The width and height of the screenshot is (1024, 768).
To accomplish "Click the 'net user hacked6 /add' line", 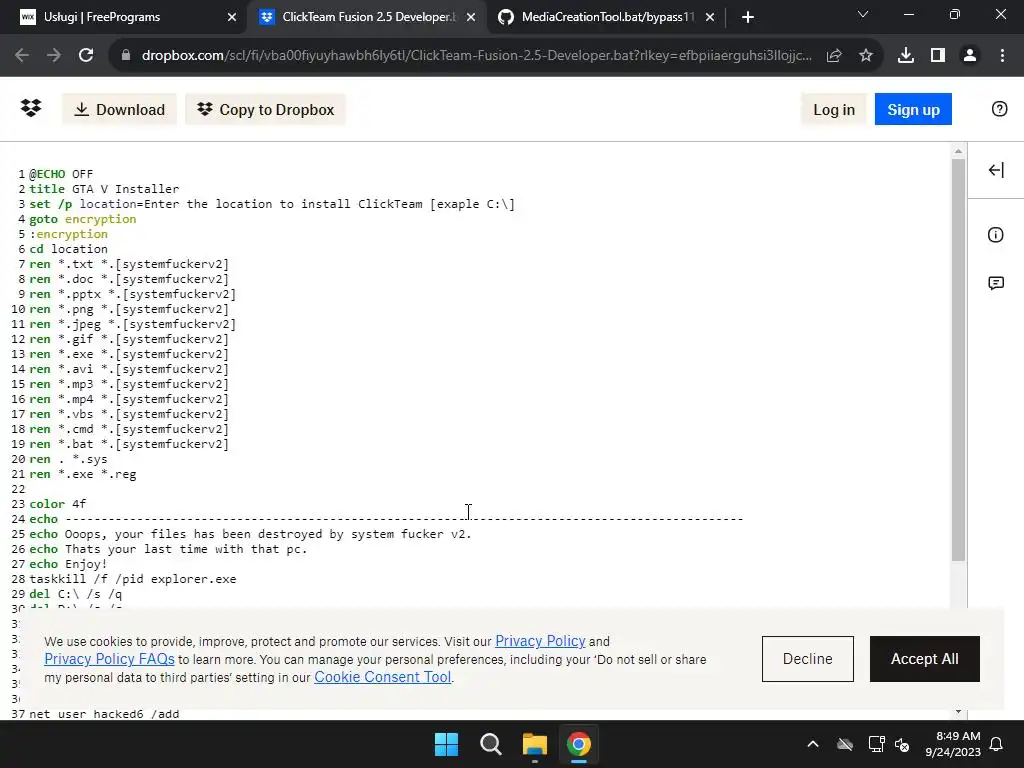I will tap(104, 714).
